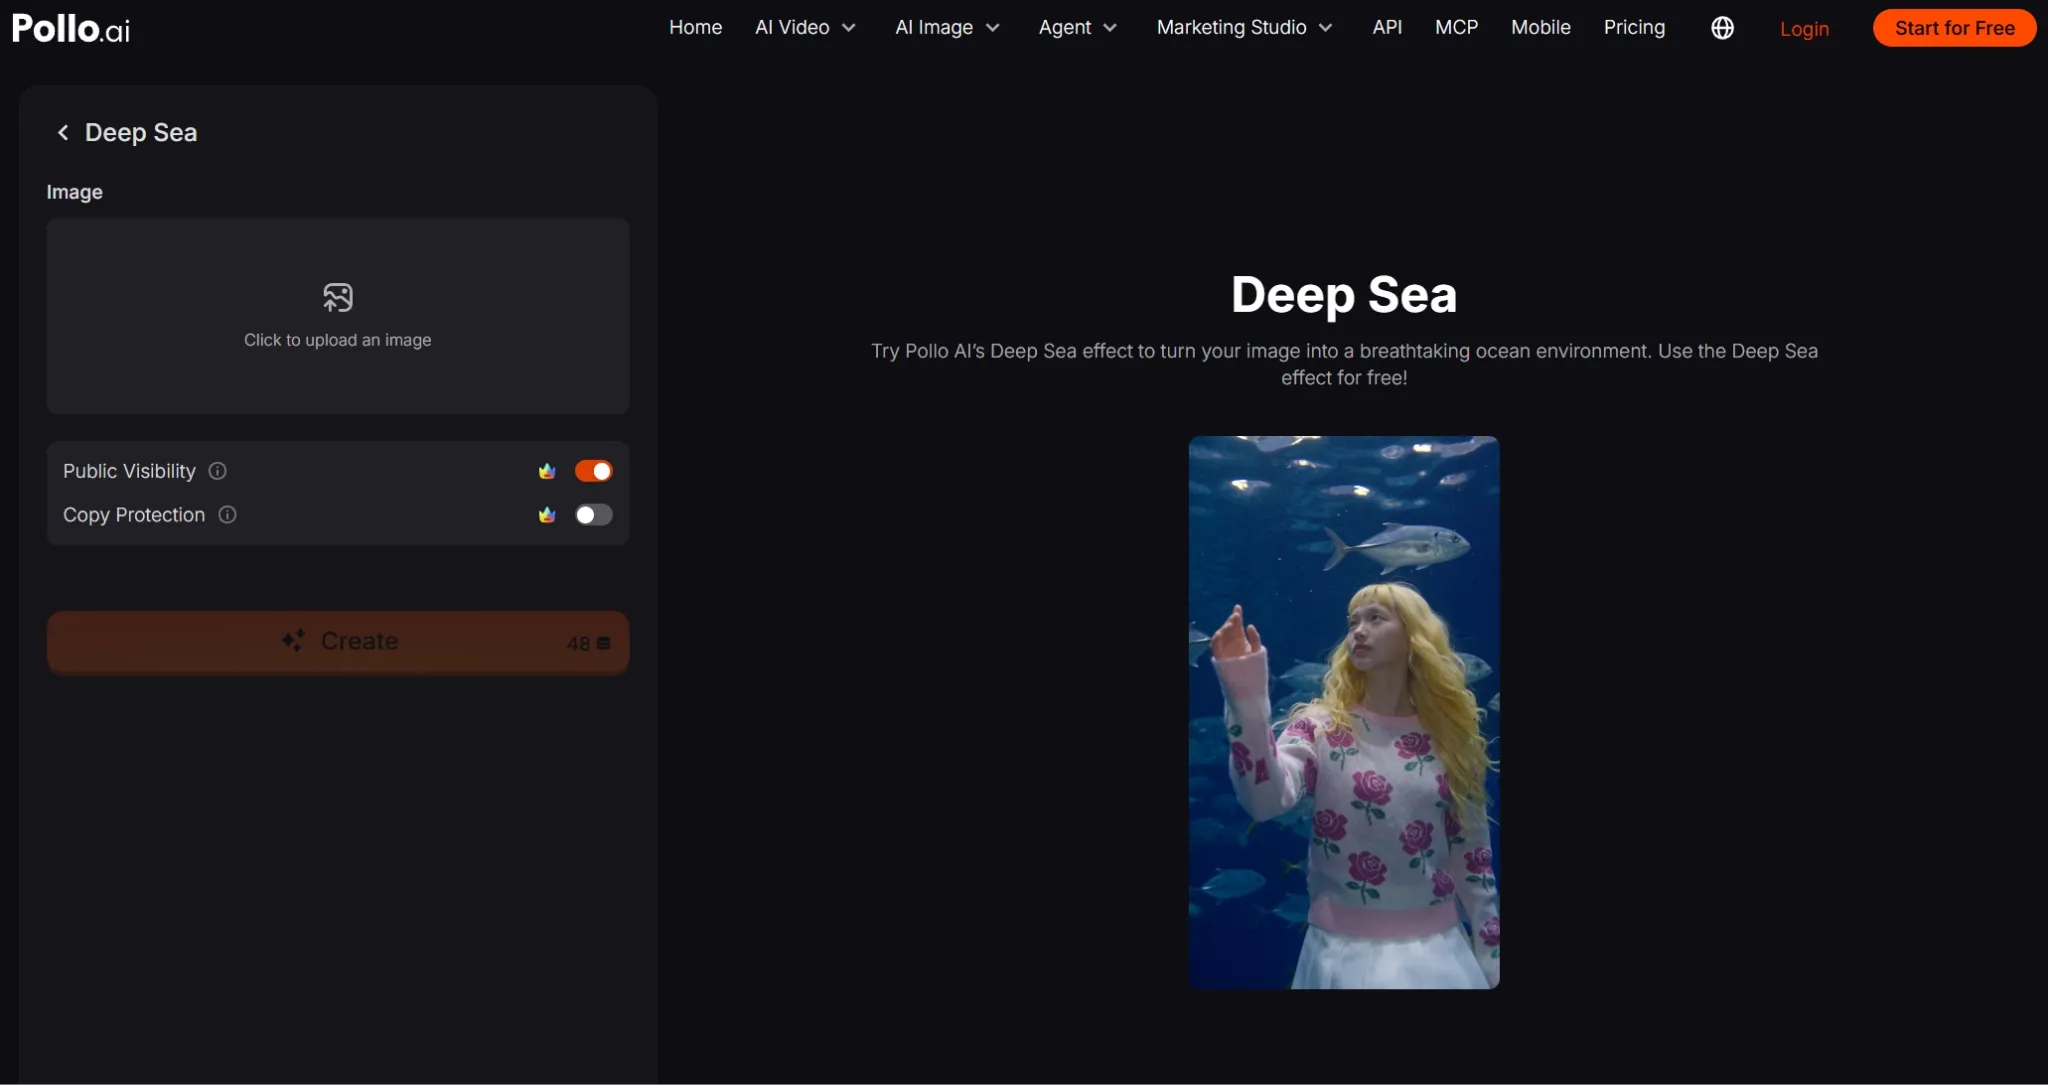The height and width of the screenshot is (1085, 2048).
Task: Click the upload image icon
Action: pos(338,297)
